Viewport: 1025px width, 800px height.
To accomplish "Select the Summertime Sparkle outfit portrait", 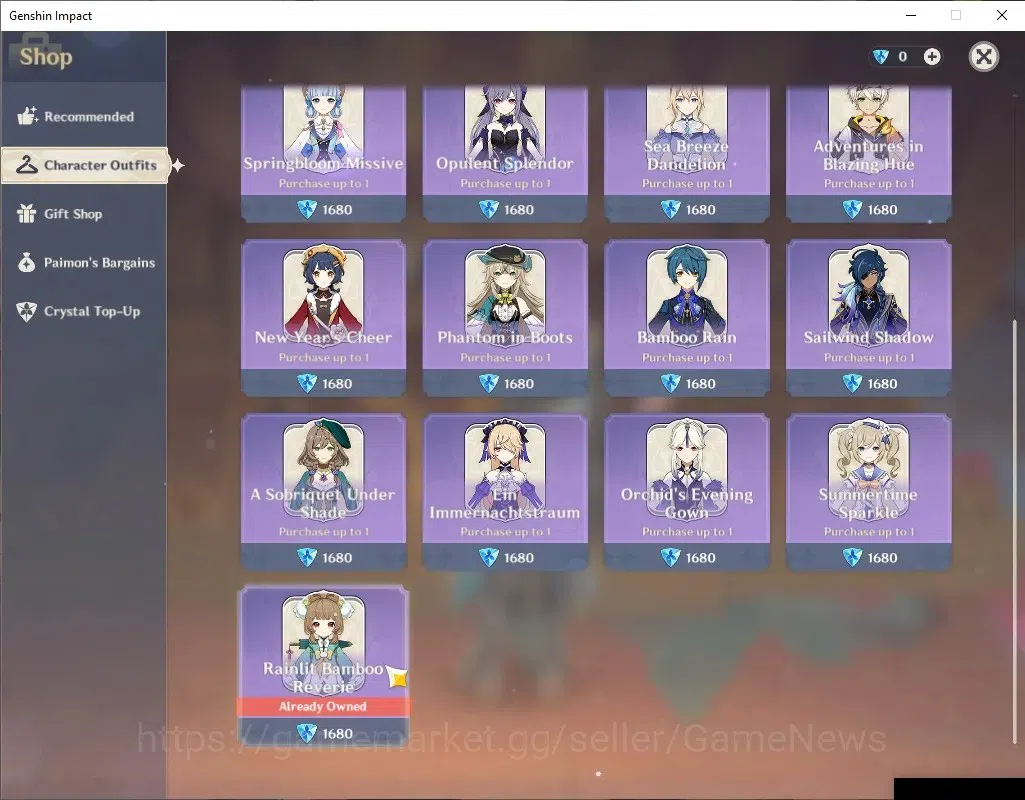I will tap(869, 469).
